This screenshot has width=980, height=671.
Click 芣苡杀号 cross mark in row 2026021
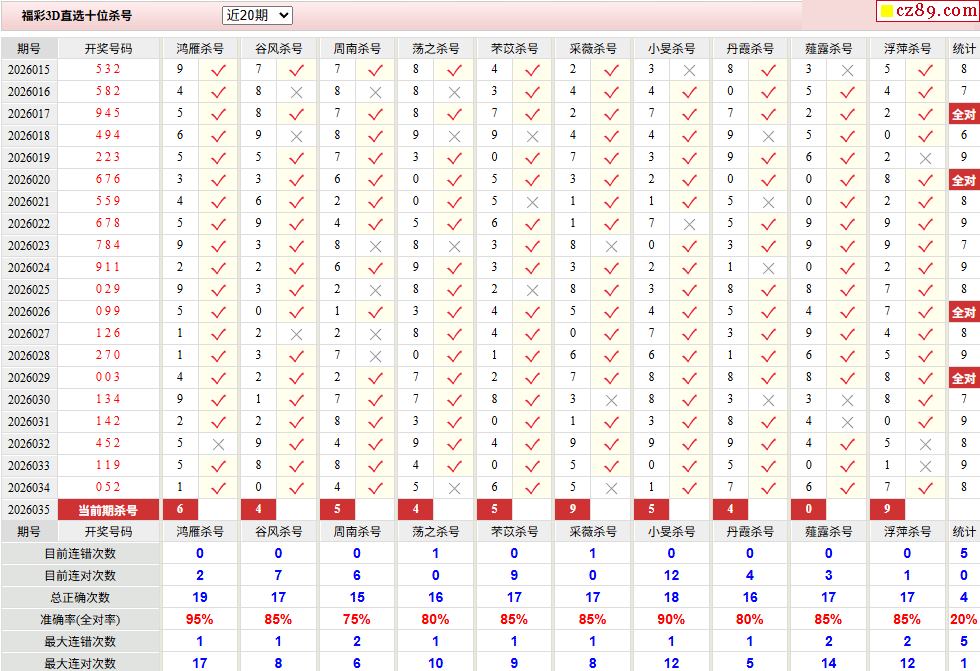532,202
